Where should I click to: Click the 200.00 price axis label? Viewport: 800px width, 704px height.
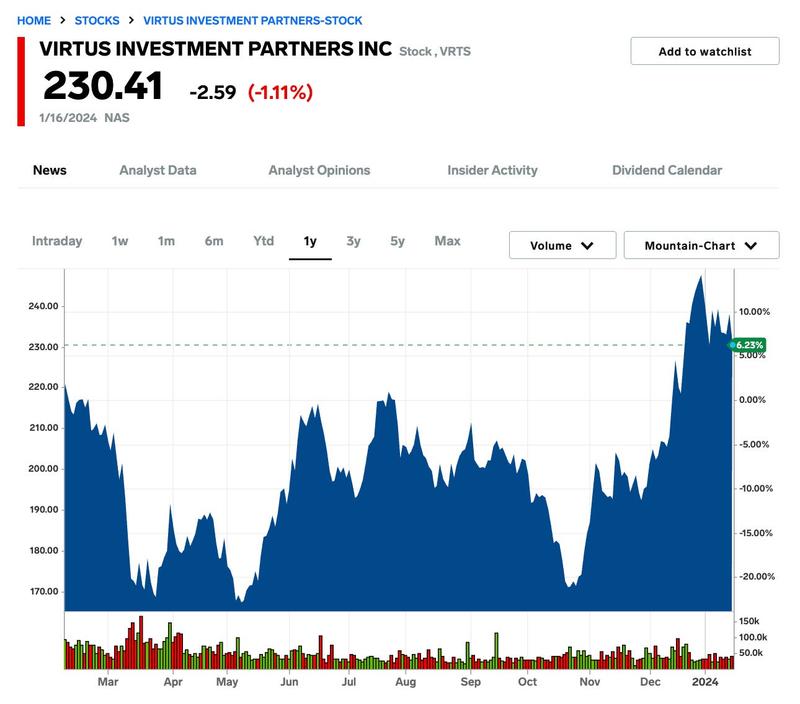pos(43,468)
